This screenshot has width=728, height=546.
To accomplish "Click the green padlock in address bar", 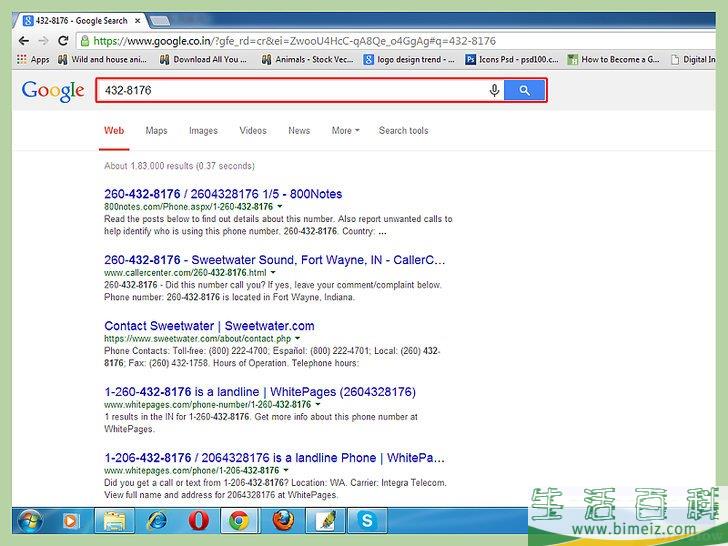I will (85, 41).
